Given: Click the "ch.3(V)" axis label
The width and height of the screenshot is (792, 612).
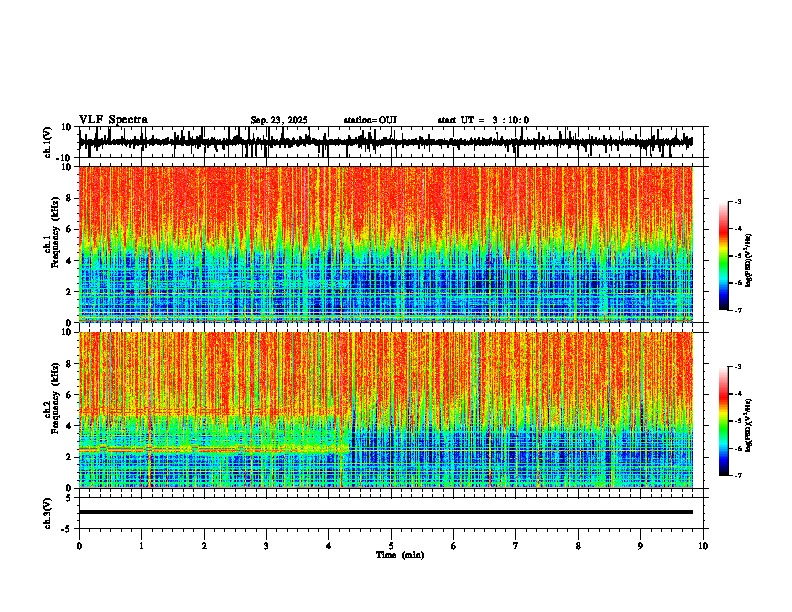Looking at the screenshot, I should point(48,514).
